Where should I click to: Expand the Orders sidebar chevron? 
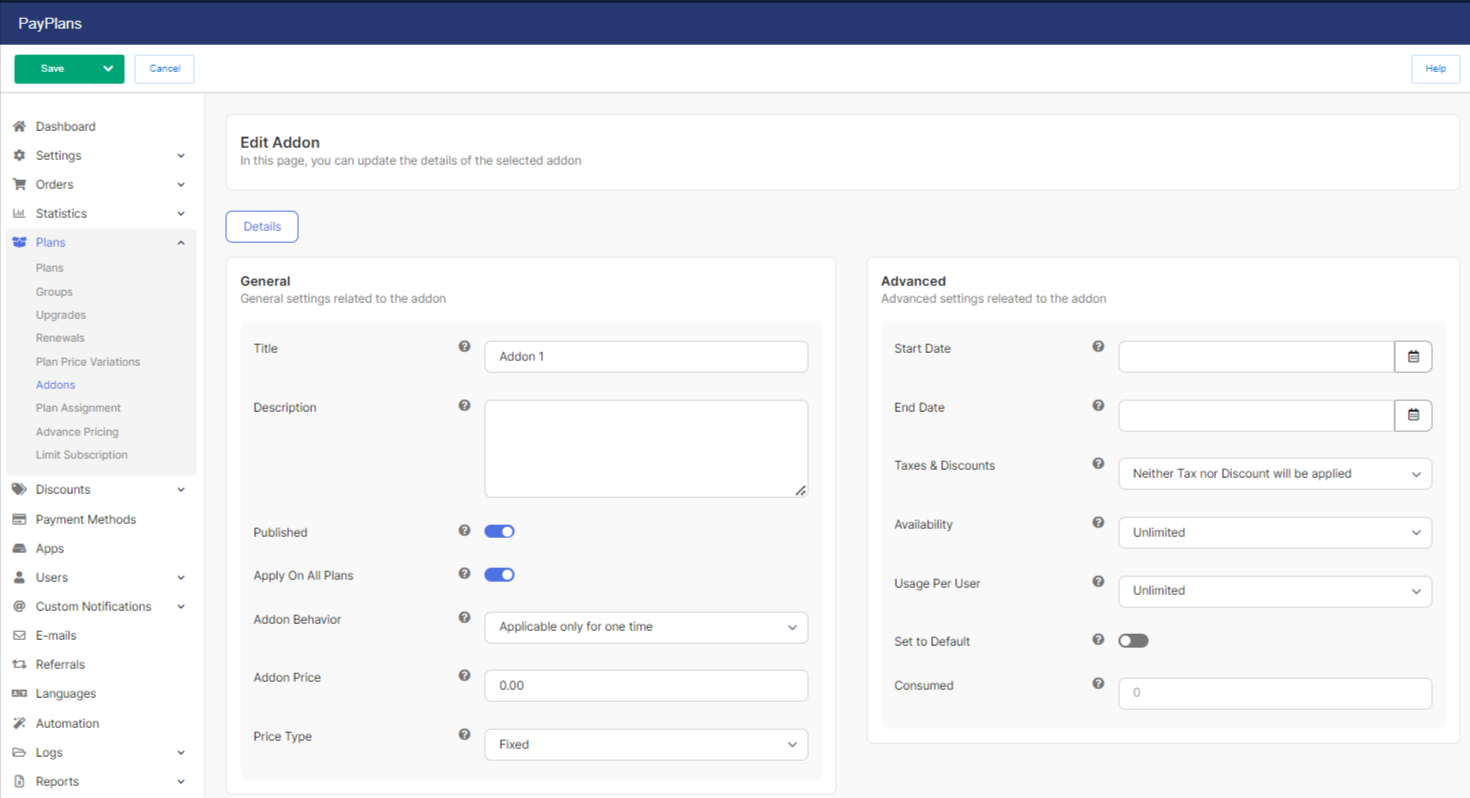click(181, 185)
